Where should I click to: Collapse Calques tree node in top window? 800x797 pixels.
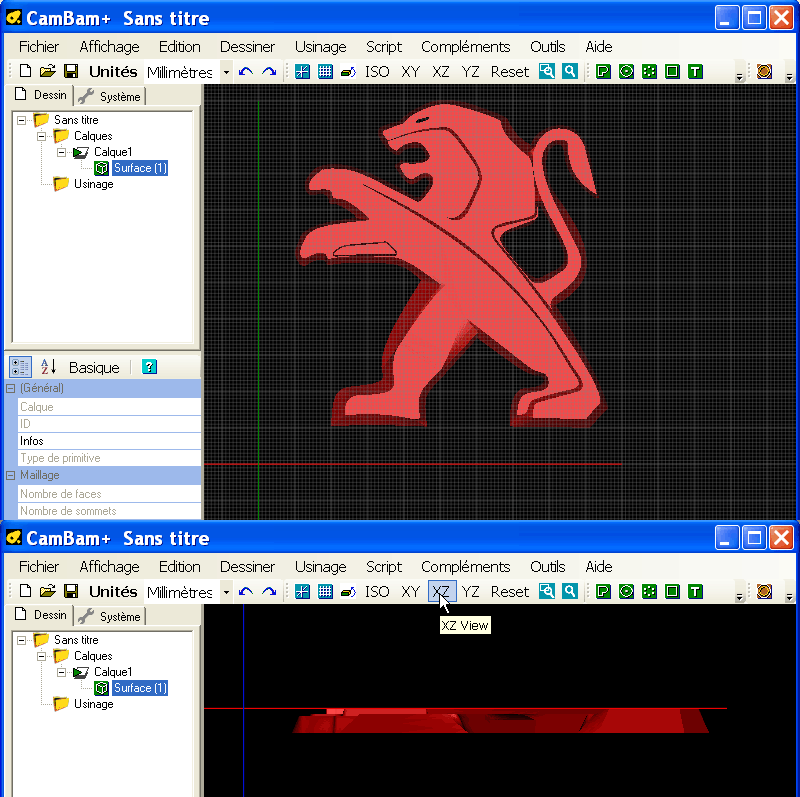click(42, 136)
